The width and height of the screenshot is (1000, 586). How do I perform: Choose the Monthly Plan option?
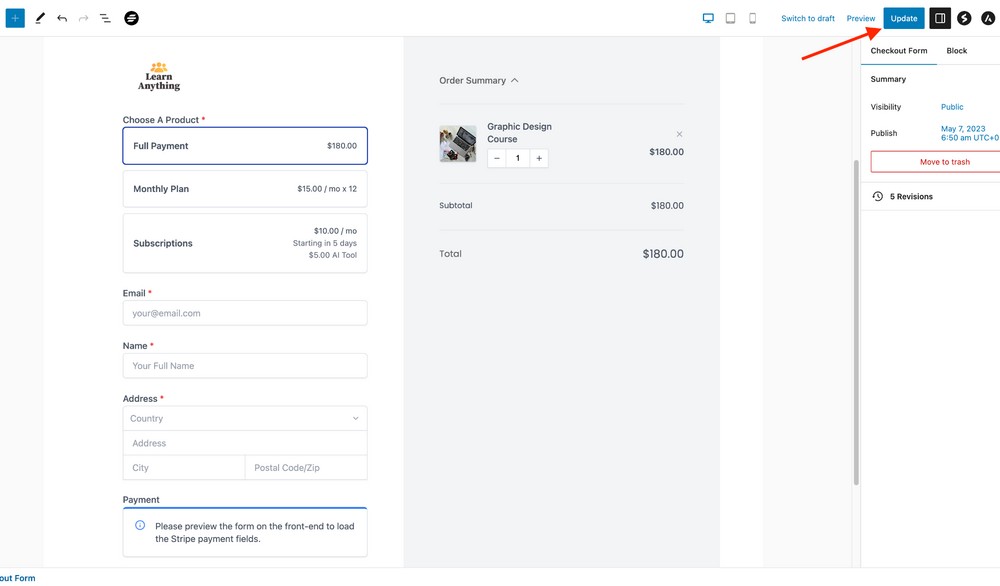245,189
